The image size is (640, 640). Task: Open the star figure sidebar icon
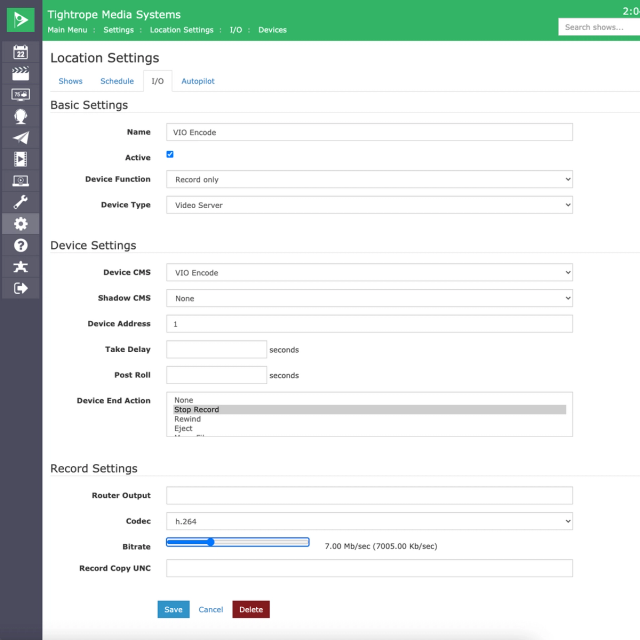point(20,267)
